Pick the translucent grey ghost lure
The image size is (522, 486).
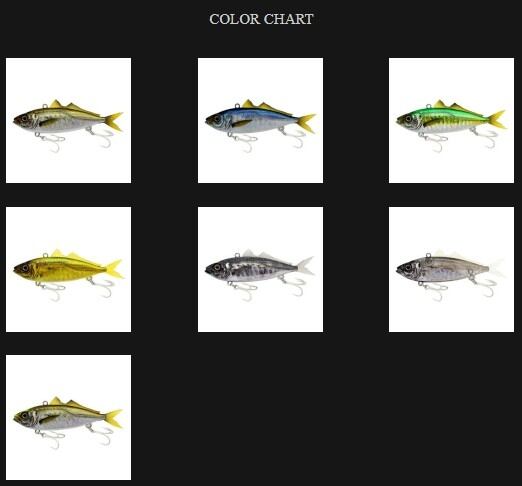click(451, 269)
